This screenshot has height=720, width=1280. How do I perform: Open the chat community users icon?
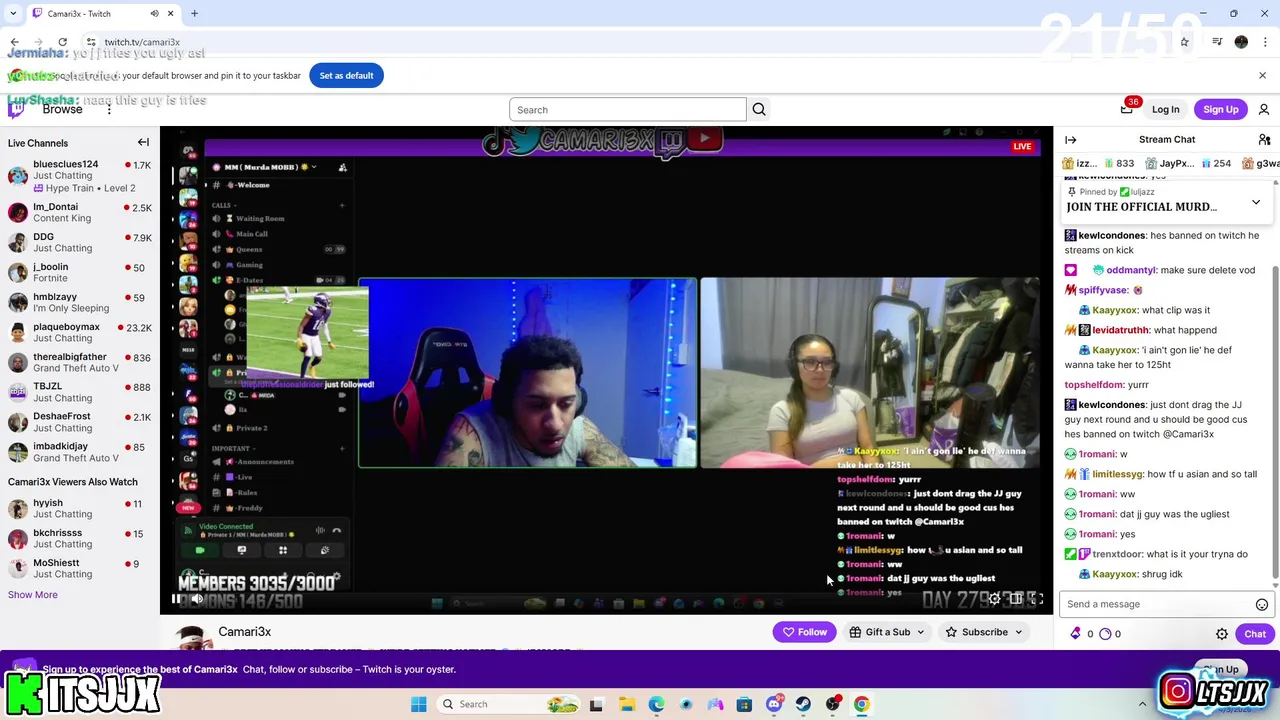point(1264,140)
